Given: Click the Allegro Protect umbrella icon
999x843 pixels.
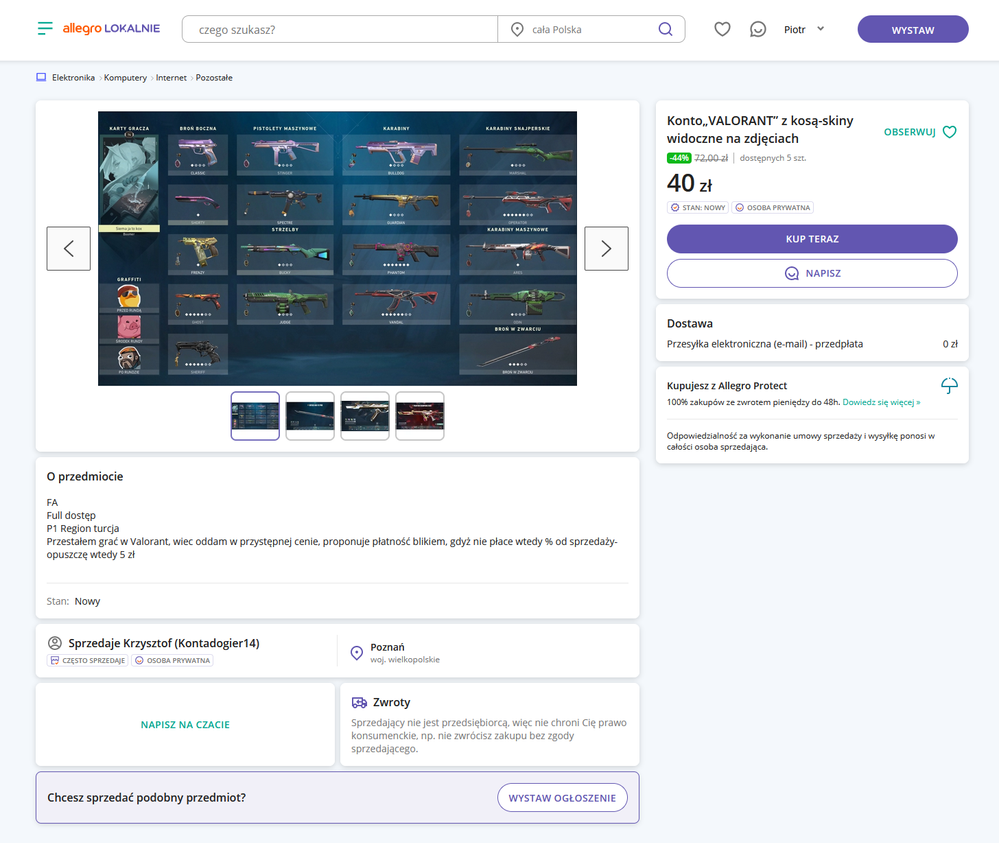Looking at the screenshot, I should [949, 385].
